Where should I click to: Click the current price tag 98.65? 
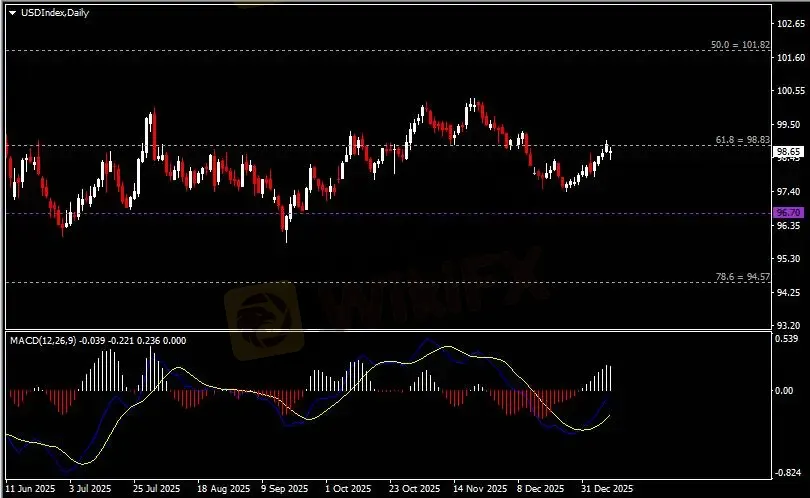[788, 152]
